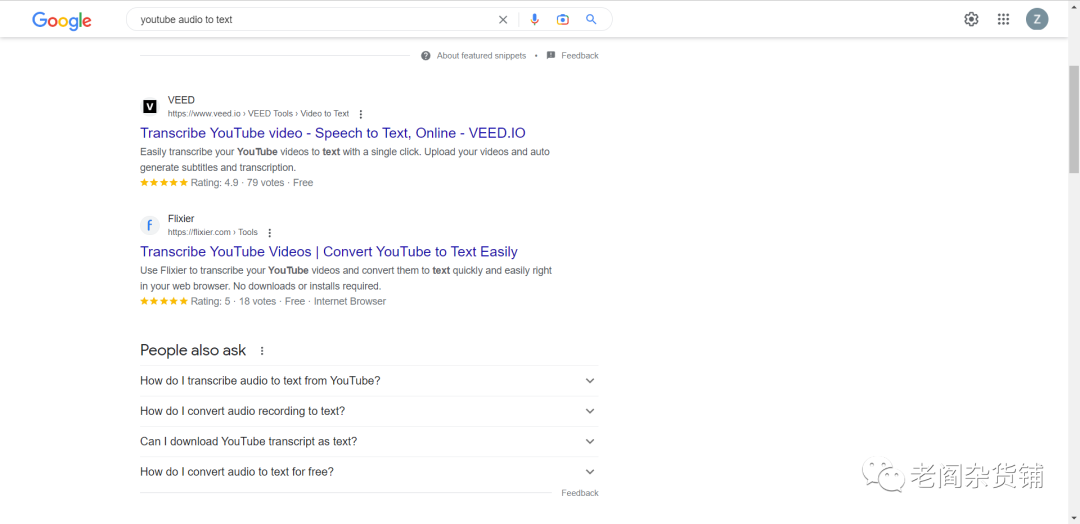Open three-dot menu beside Flixier result URL
The width and height of the screenshot is (1080, 524).
click(x=269, y=233)
